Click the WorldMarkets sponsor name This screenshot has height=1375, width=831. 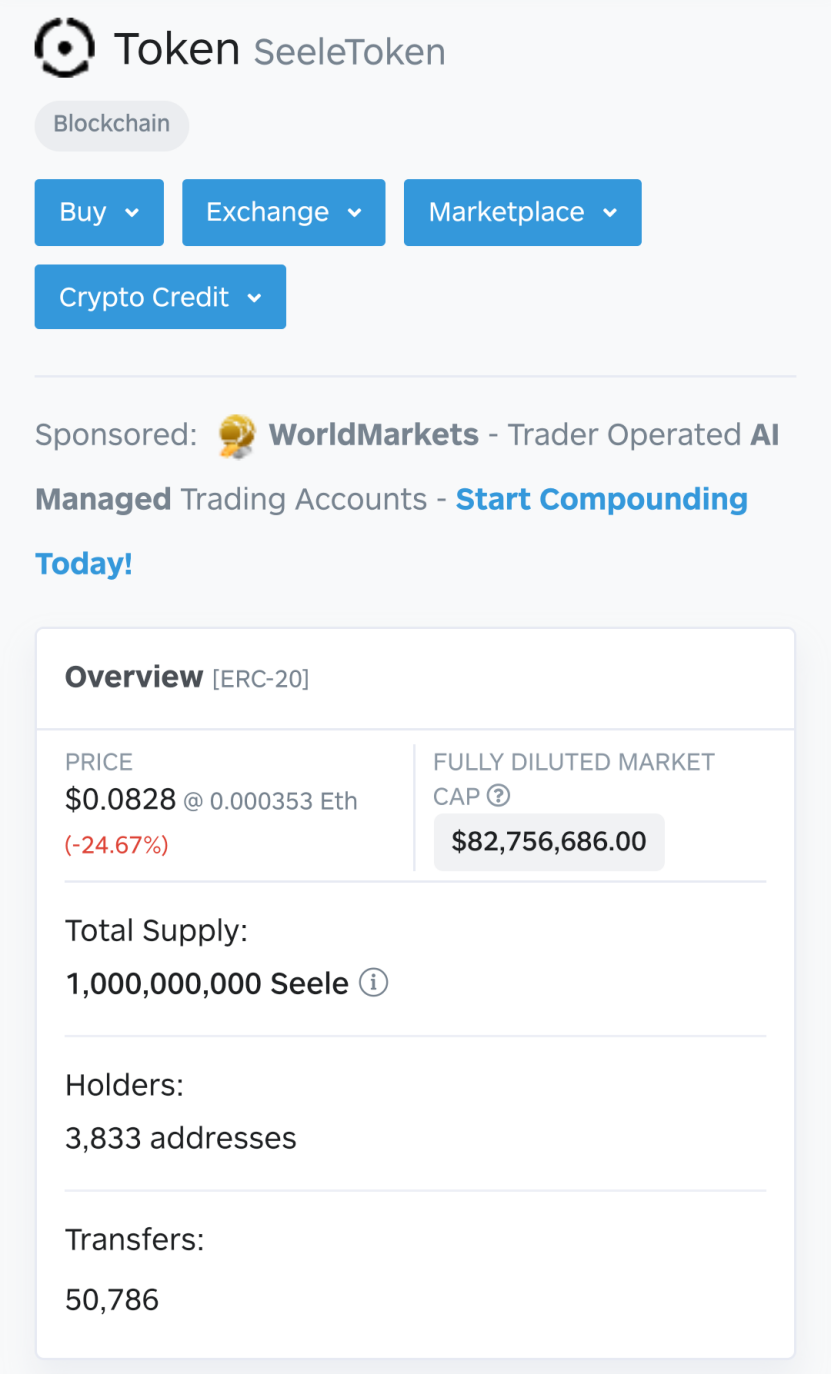point(373,435)
